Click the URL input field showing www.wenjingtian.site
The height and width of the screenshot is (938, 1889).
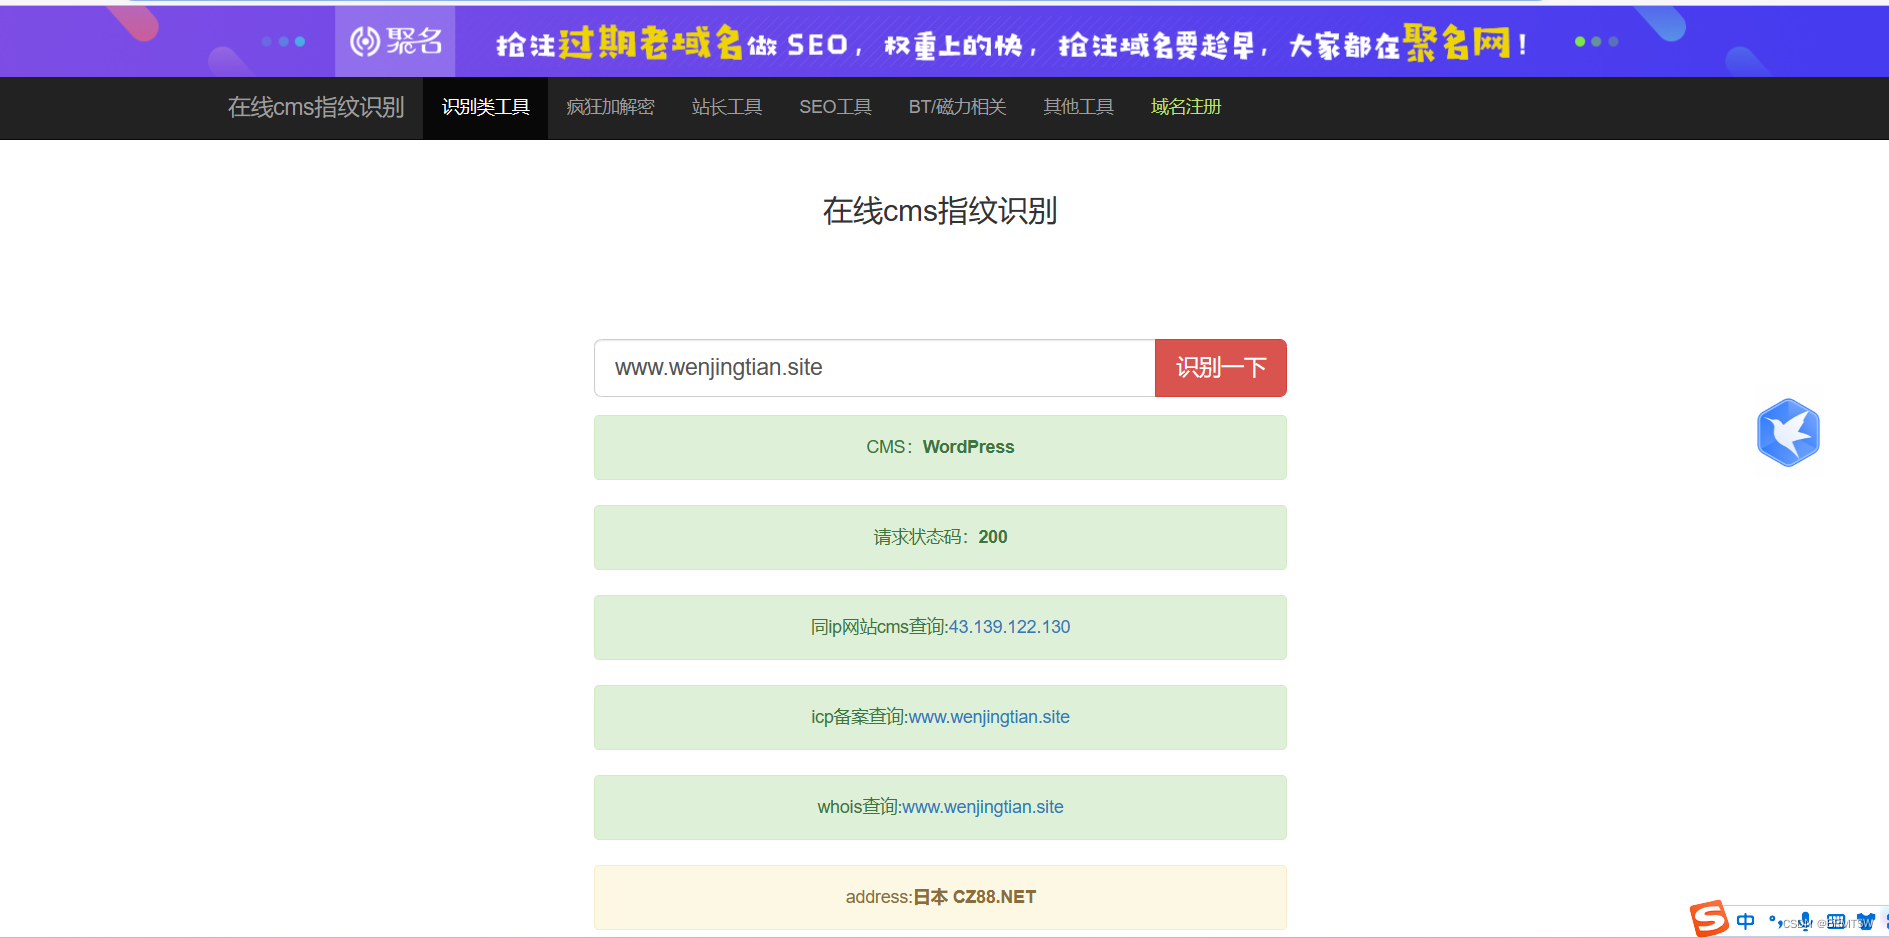874,368
